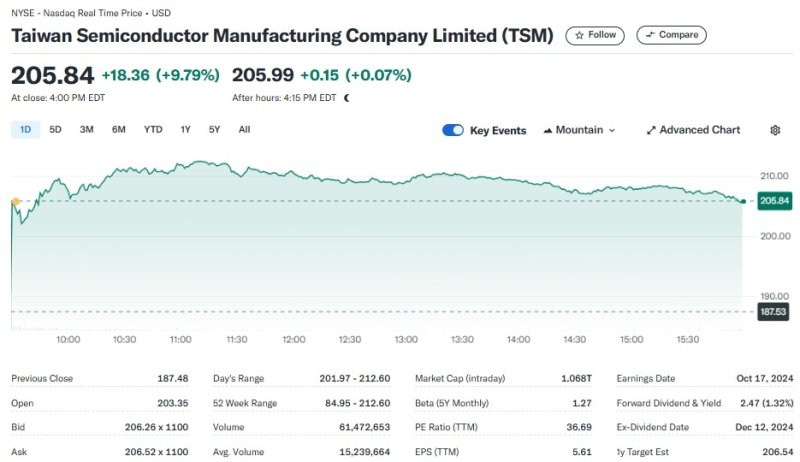Toggle the Key Events switch off
This screenshot has height=462, width=800.
coord(453,130)
